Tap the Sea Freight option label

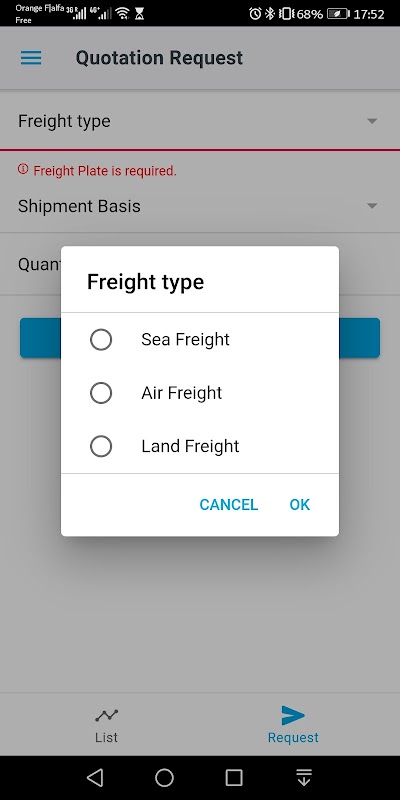[x=185, y=340]
